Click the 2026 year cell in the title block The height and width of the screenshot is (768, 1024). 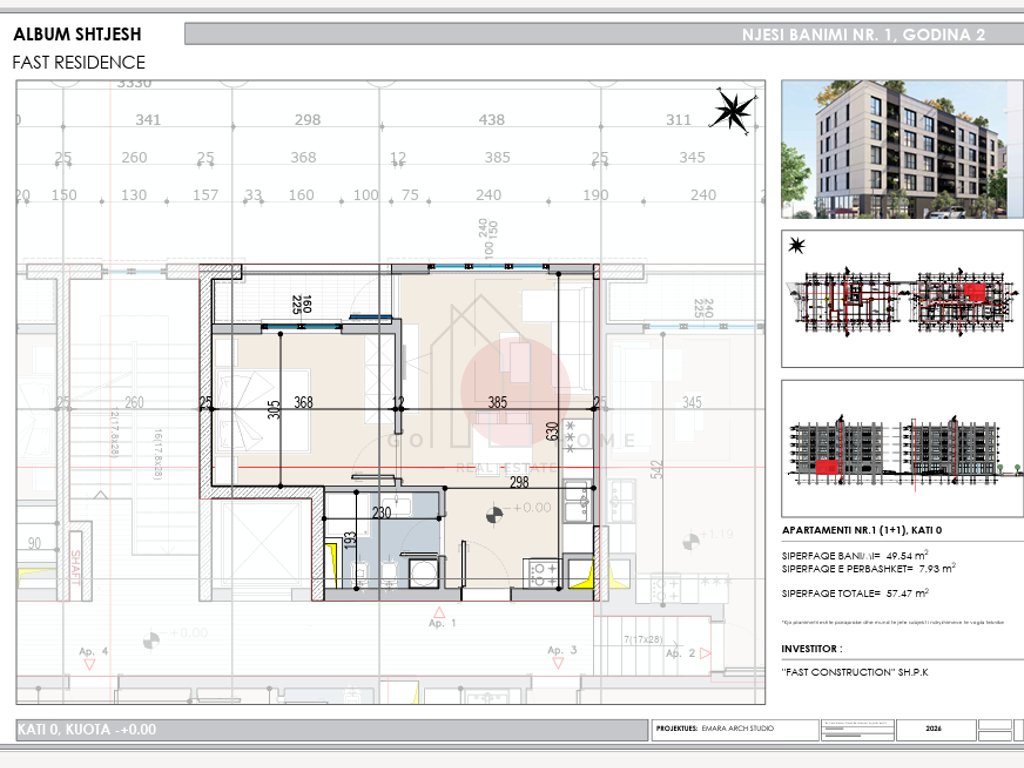pyautogui.click(x=934, y=729)
